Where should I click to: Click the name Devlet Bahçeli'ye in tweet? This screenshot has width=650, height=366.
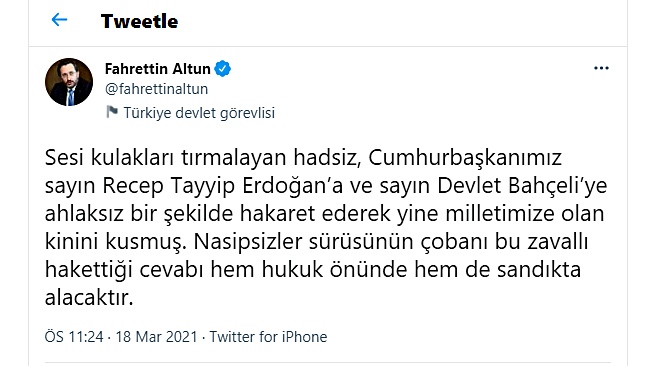[x=522, y=186]
